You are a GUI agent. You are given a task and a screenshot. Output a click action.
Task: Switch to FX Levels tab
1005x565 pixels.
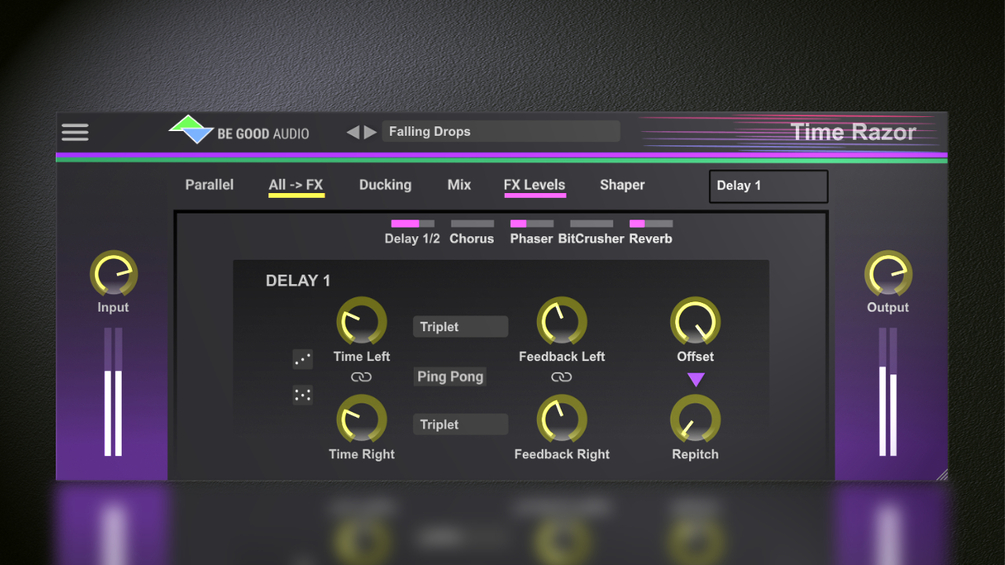point(535,186)
